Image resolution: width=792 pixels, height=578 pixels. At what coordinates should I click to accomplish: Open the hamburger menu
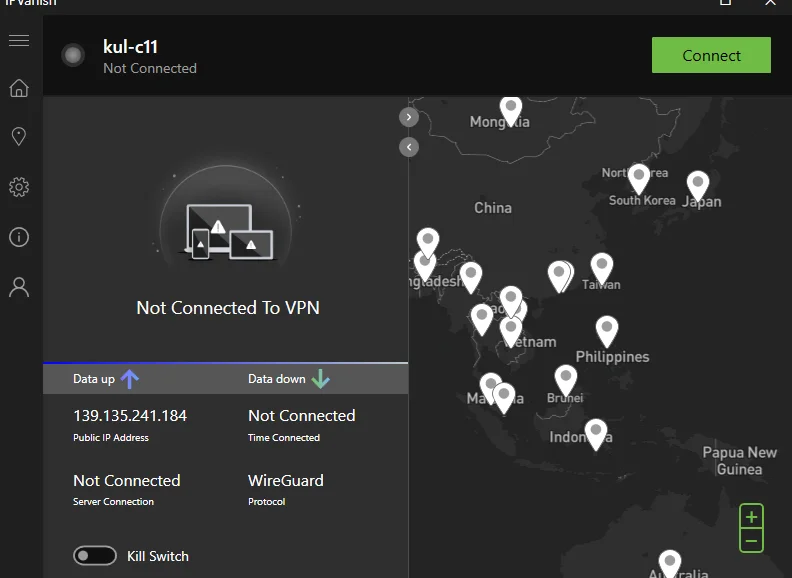(x=19, y=40)
